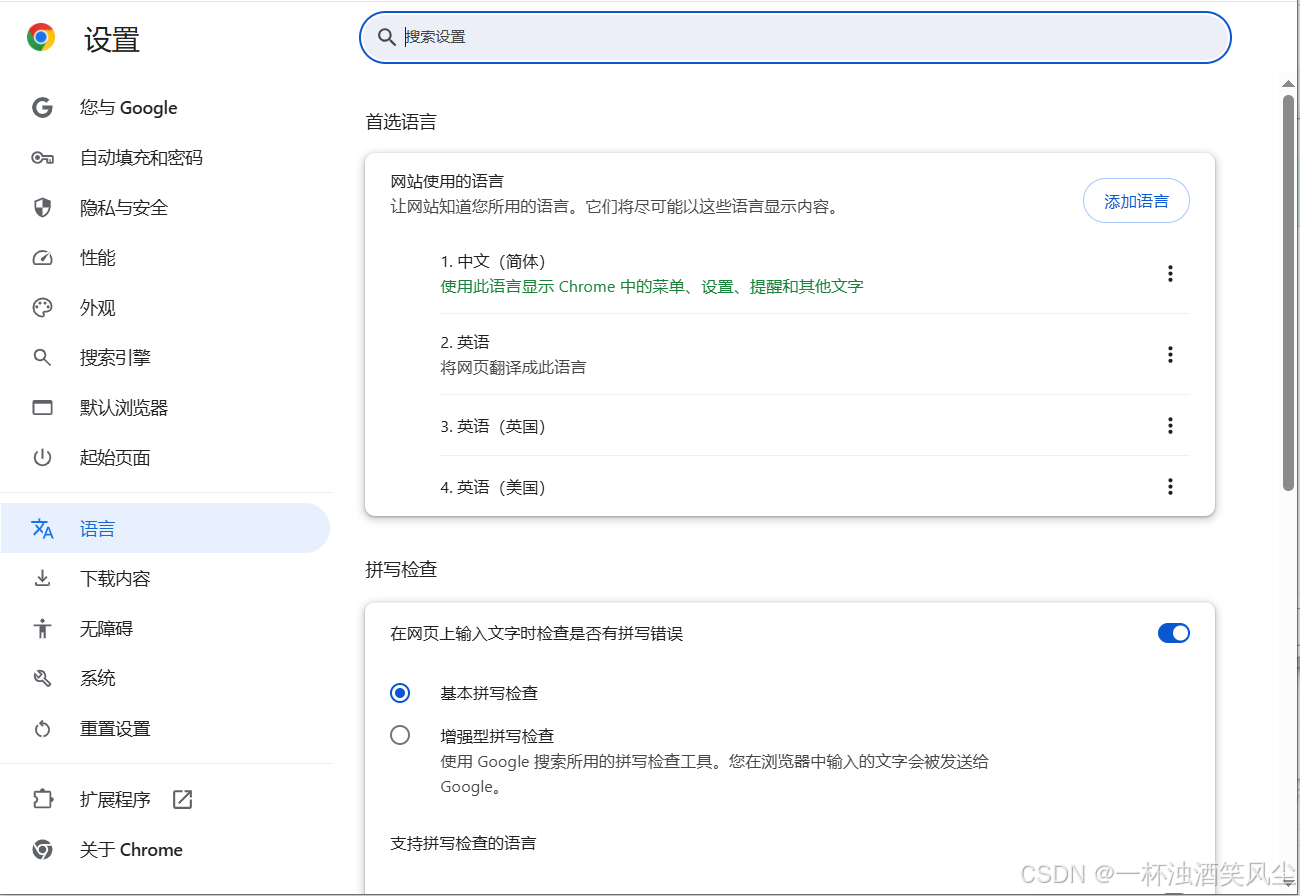The height and width of the screenshot is (896, 1300).
Task: Click the 首选语言 section heading
Action: click(x=401, y=123)
